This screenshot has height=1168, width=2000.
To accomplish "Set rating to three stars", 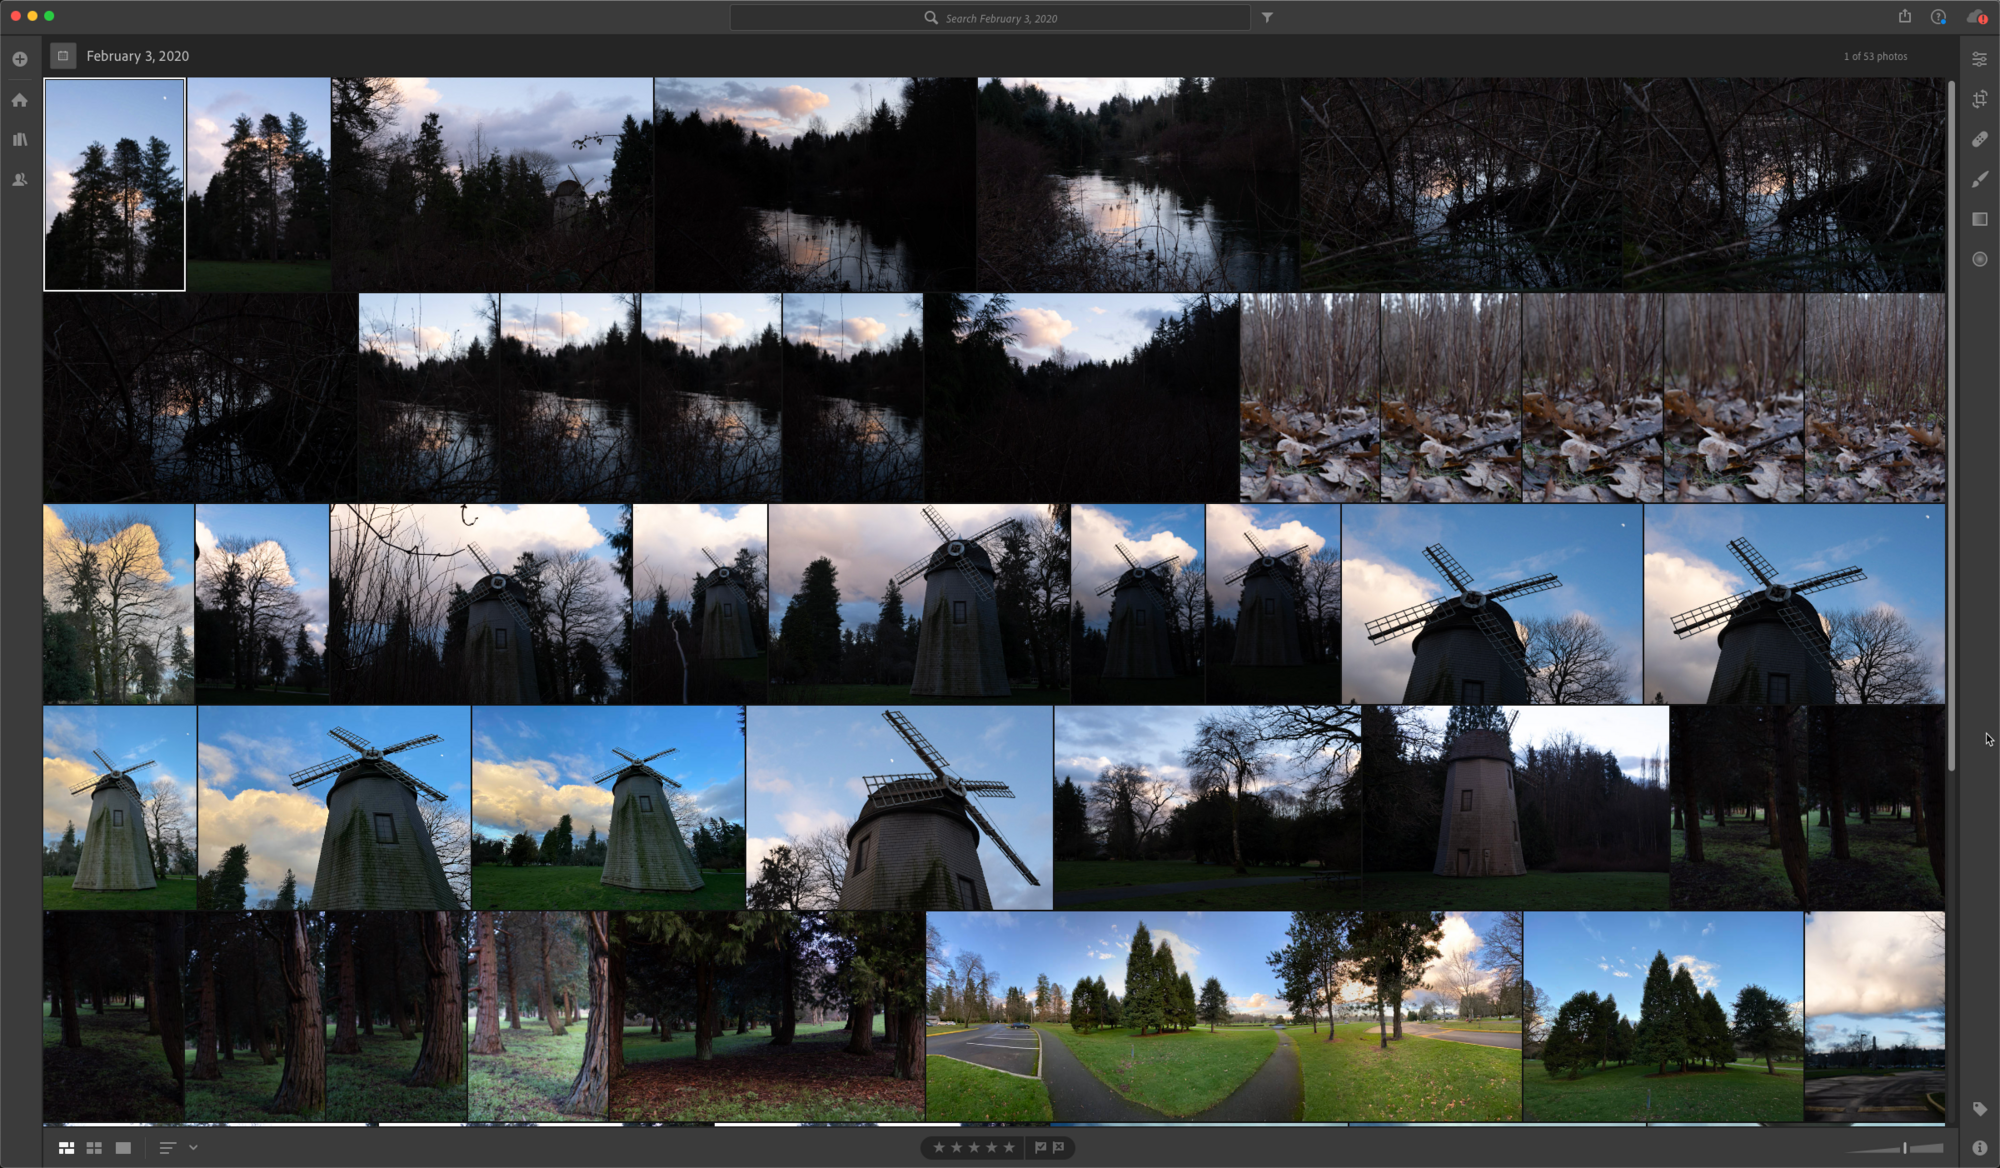I will click(974, 1147).
